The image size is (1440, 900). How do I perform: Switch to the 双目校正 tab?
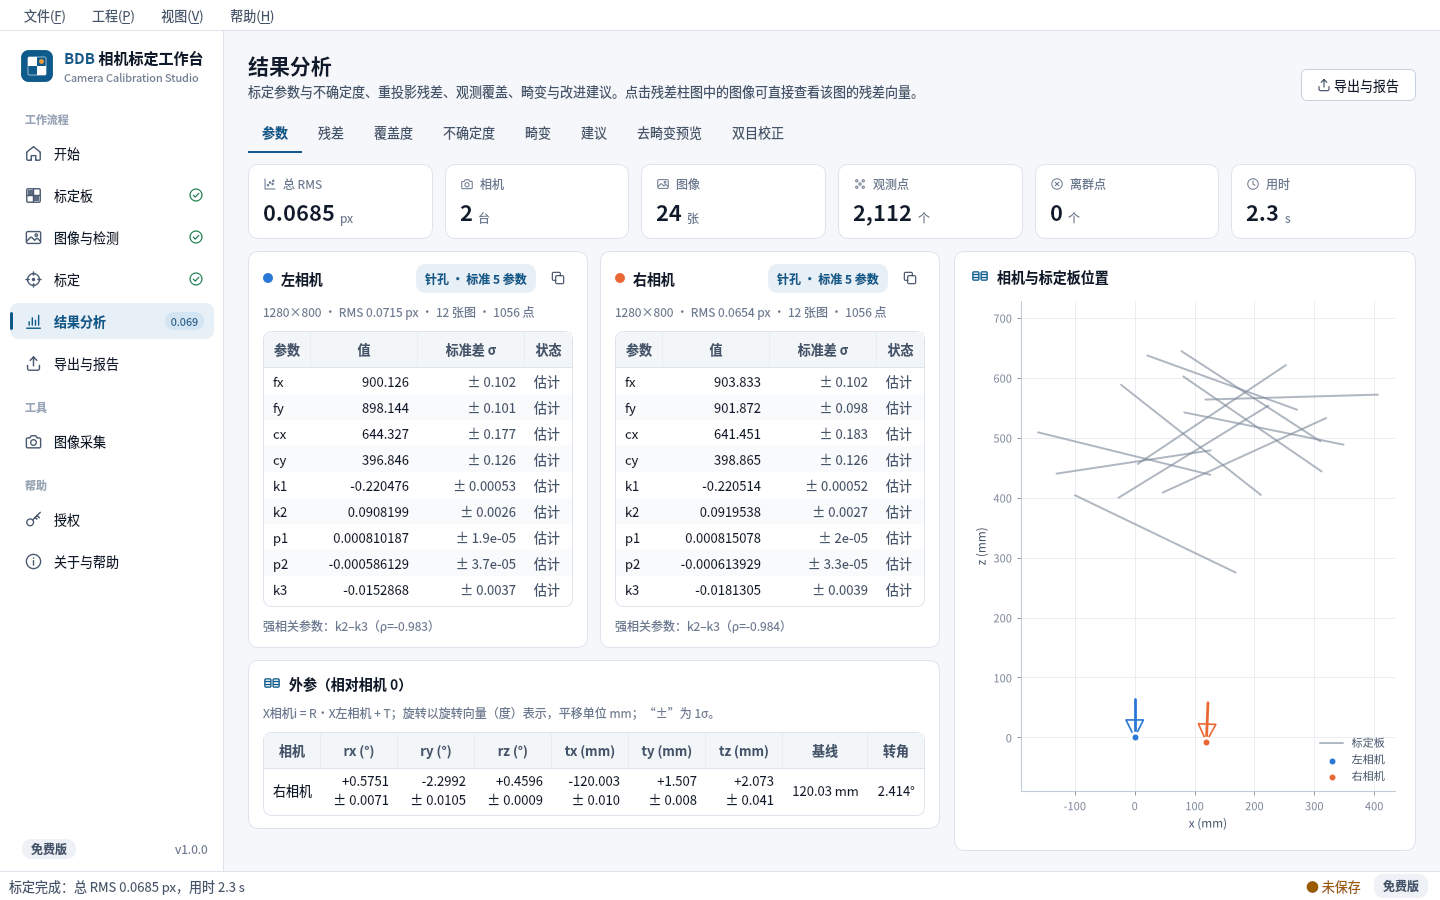[758, 133]
